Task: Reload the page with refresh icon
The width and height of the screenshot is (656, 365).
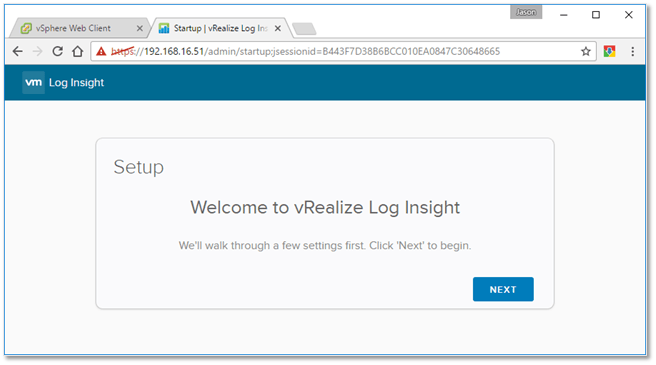Action: (57, 51)
